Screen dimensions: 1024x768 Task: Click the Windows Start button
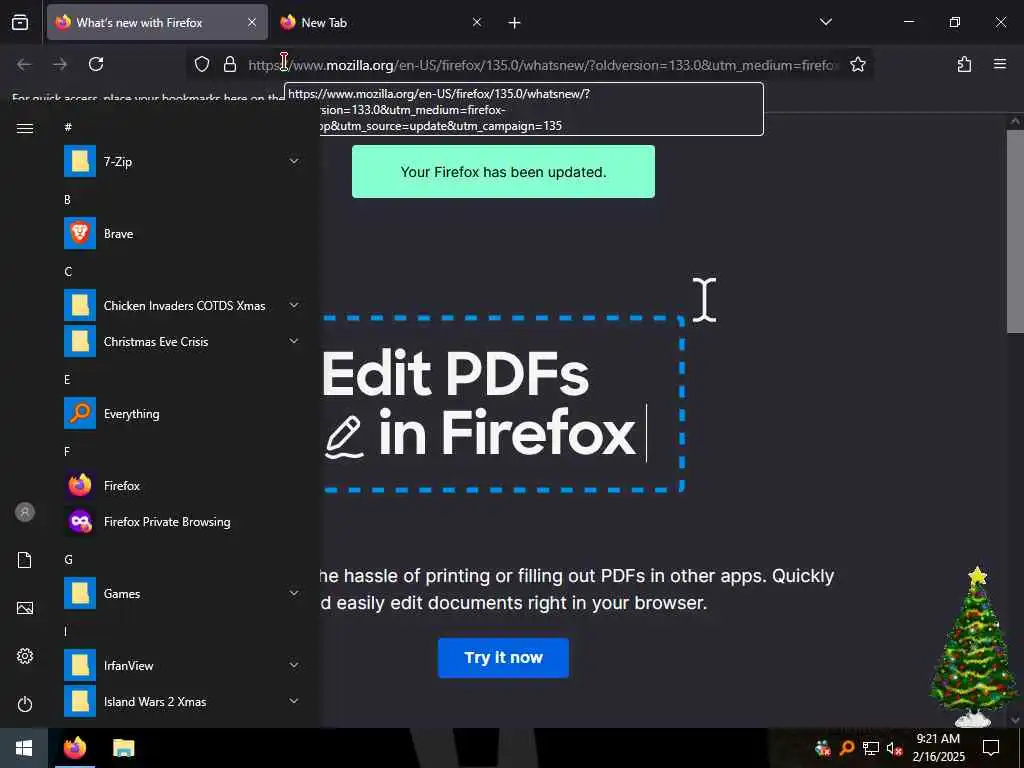(24, 748)
